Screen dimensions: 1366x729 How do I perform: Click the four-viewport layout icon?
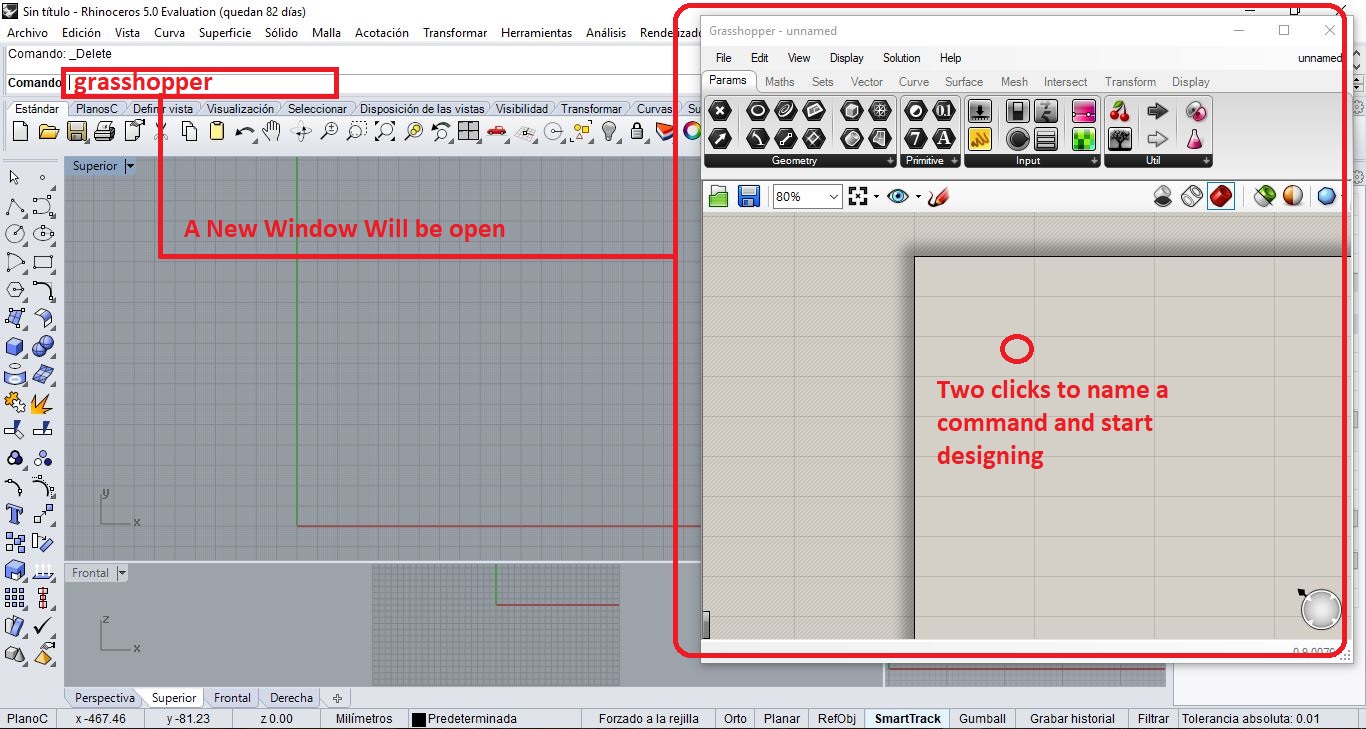468,131
